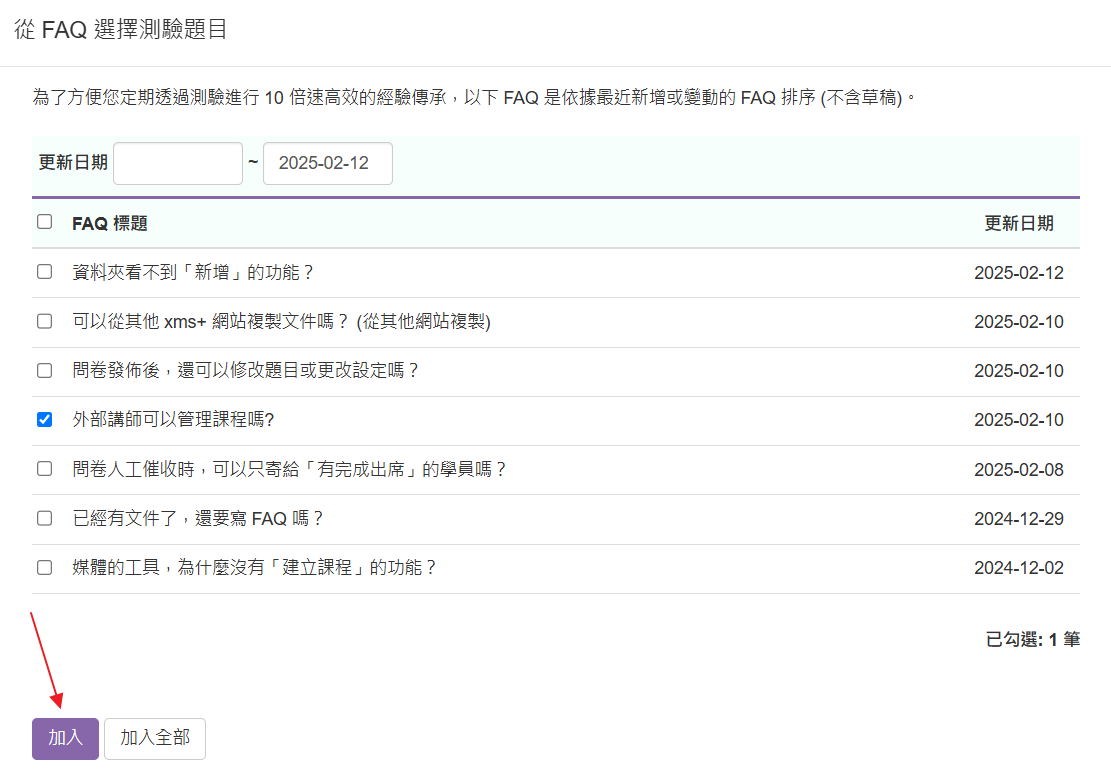Check the box for 問卷發佈後 question
Image resolution: width=1111 pixels, height=780 pixels.
pyautogui.click(x=44, y=370)
